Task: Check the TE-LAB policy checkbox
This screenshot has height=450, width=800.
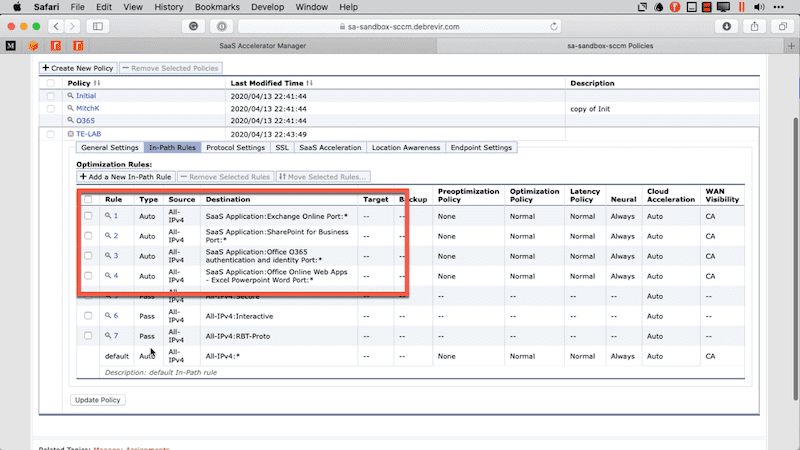Action: (x=51, y=134)
